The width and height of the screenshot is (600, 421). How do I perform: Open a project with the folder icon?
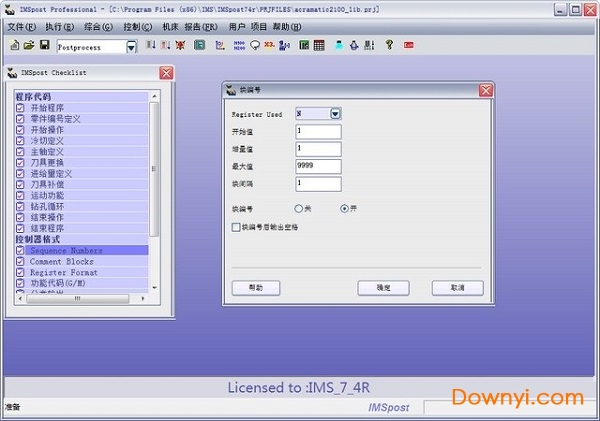(x=29, y=45)
